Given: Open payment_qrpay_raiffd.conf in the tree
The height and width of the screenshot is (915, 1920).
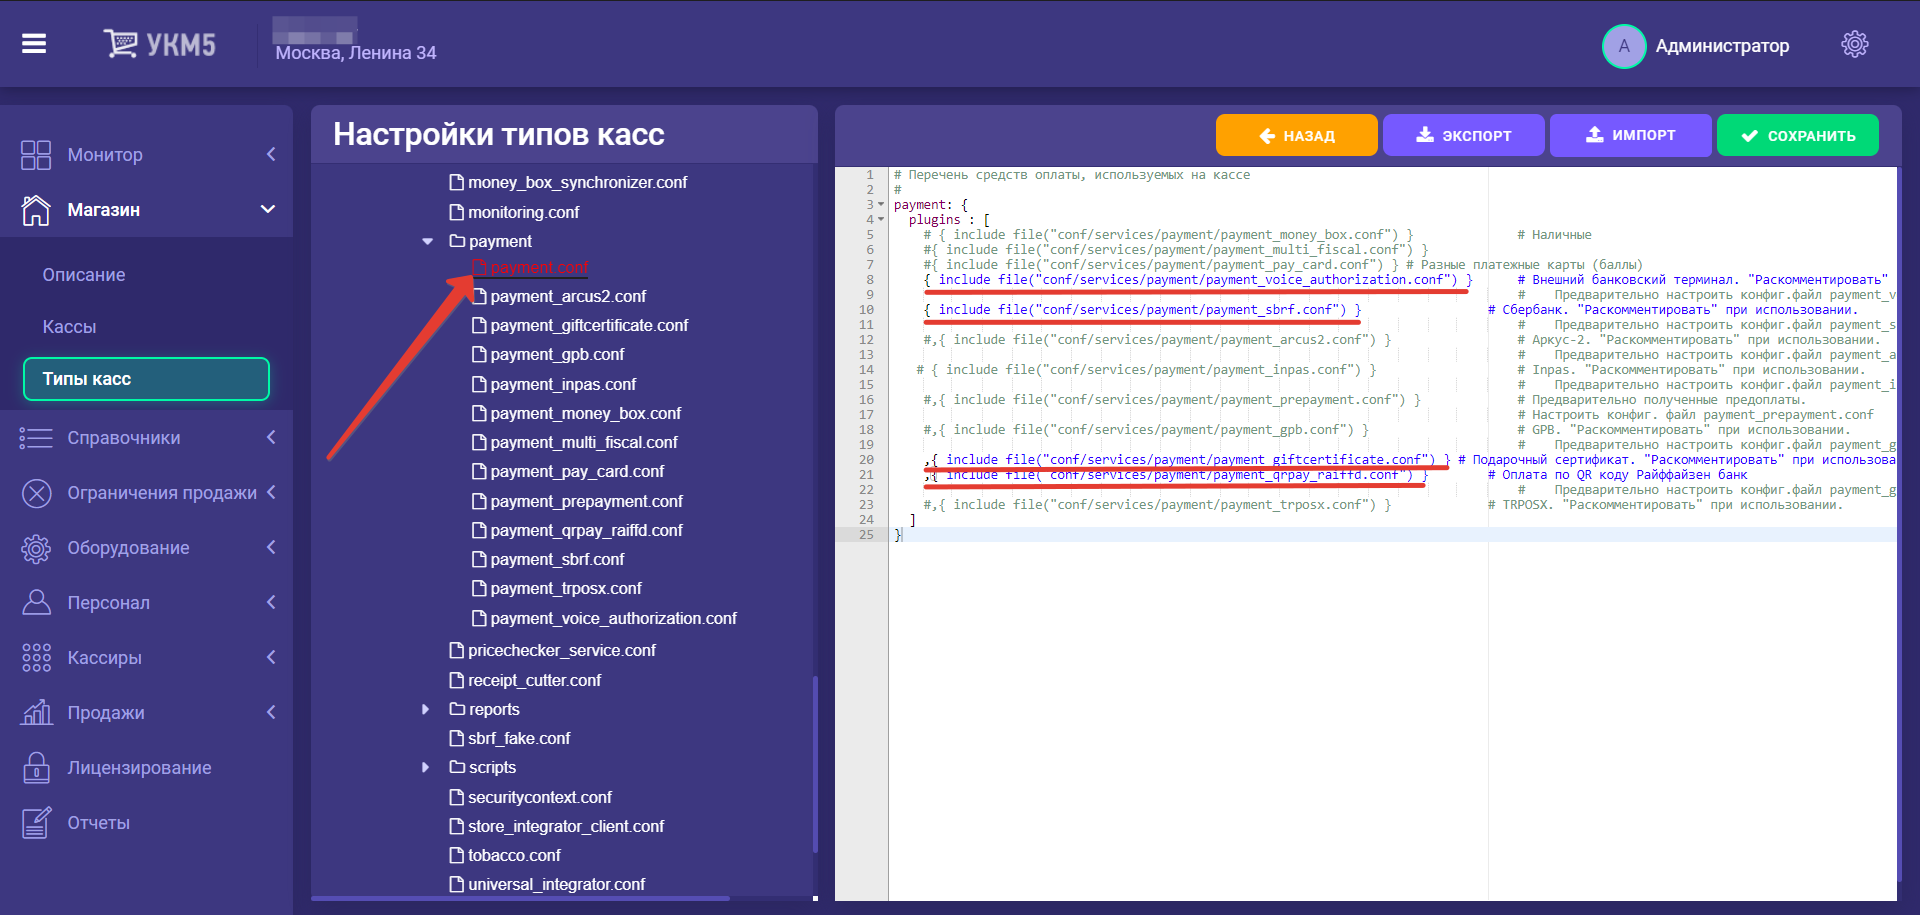Looking at the screenshot, I should 586,530.
